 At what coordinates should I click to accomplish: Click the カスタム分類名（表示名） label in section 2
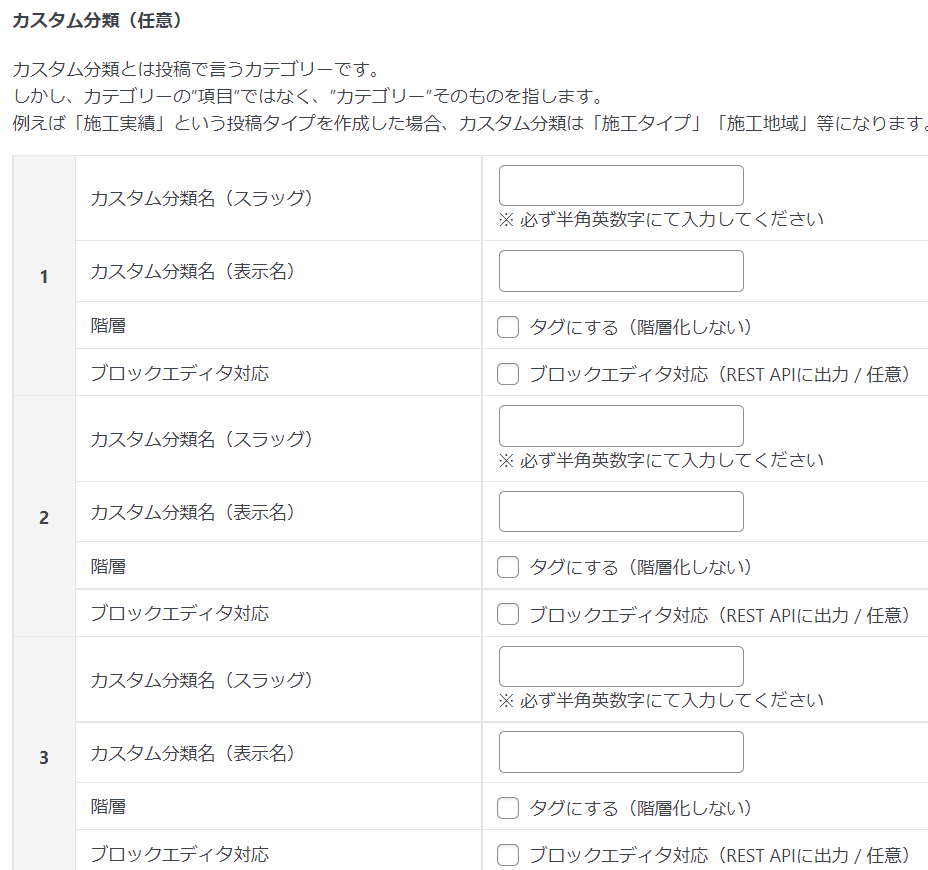coord(192,512)
